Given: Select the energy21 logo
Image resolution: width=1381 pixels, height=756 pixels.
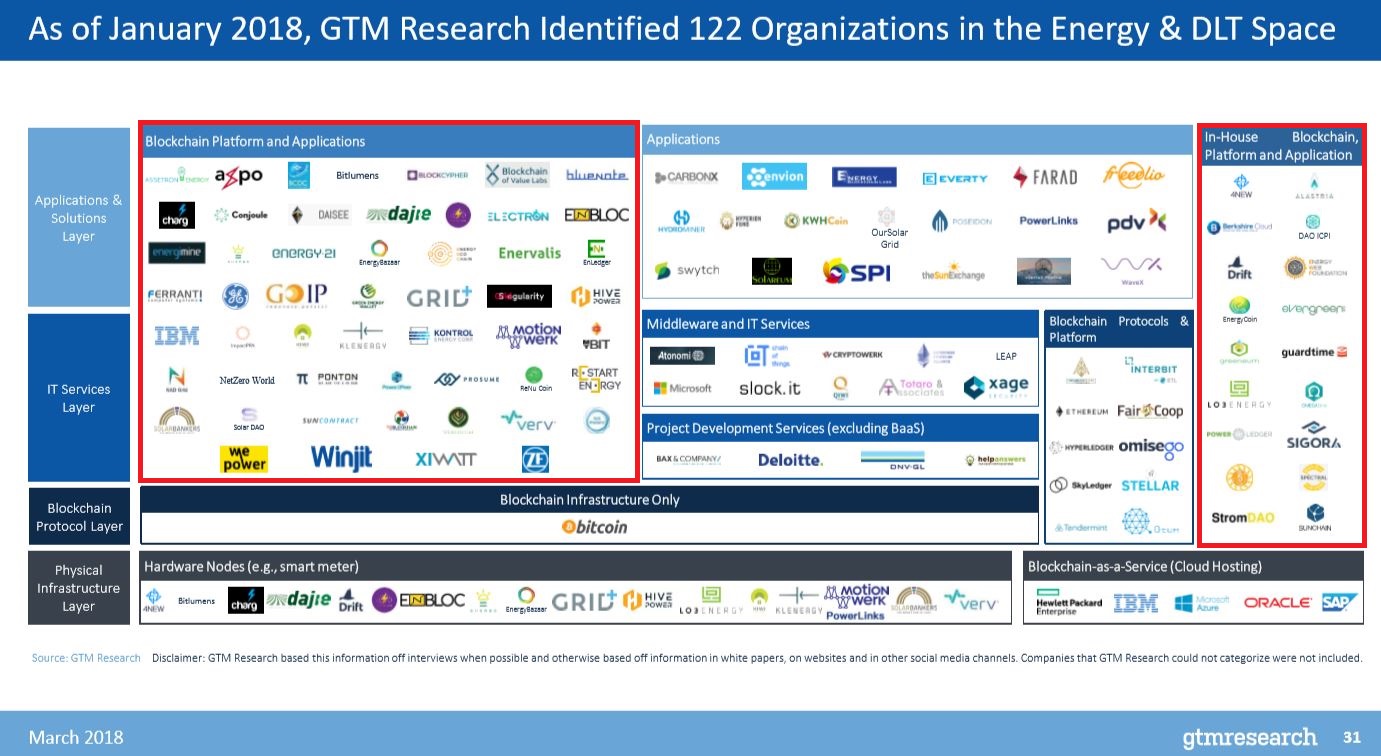Looking at the screenshot, I should tap(304, 254).
